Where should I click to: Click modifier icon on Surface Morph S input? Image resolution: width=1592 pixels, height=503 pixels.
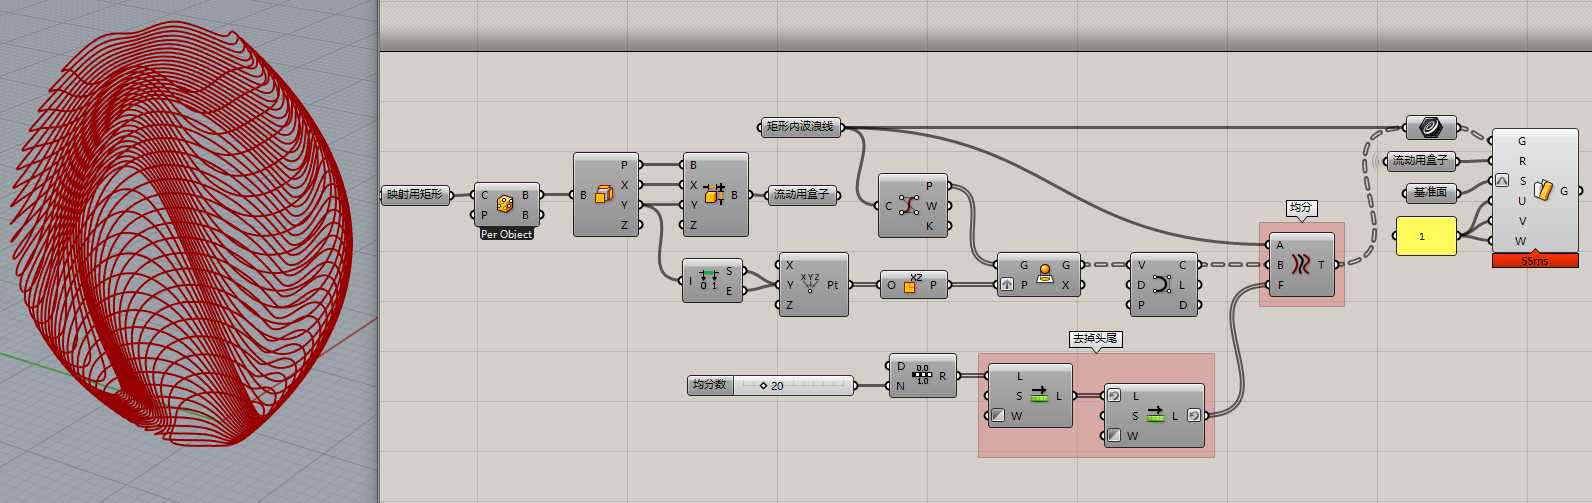pyautogui.click(x=1502, y=181)
